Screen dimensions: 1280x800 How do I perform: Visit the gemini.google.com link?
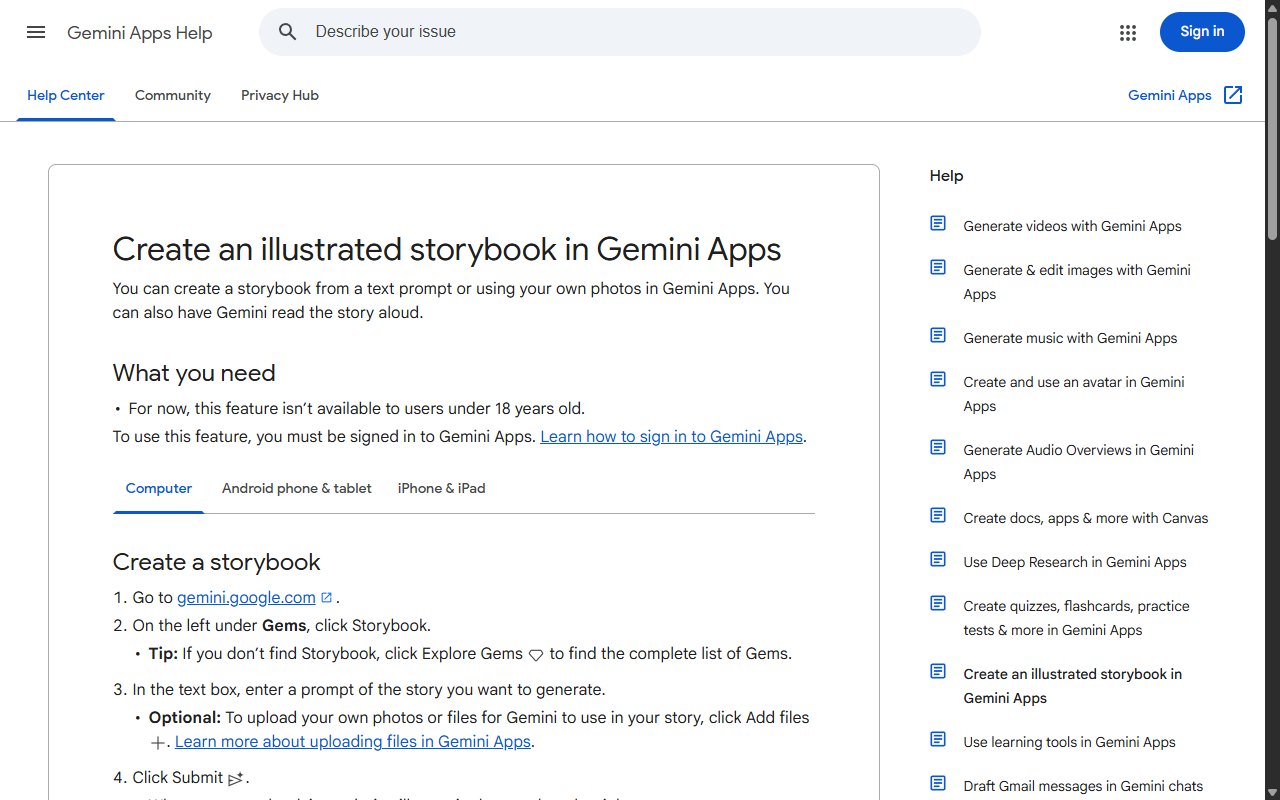click(246, 598)
